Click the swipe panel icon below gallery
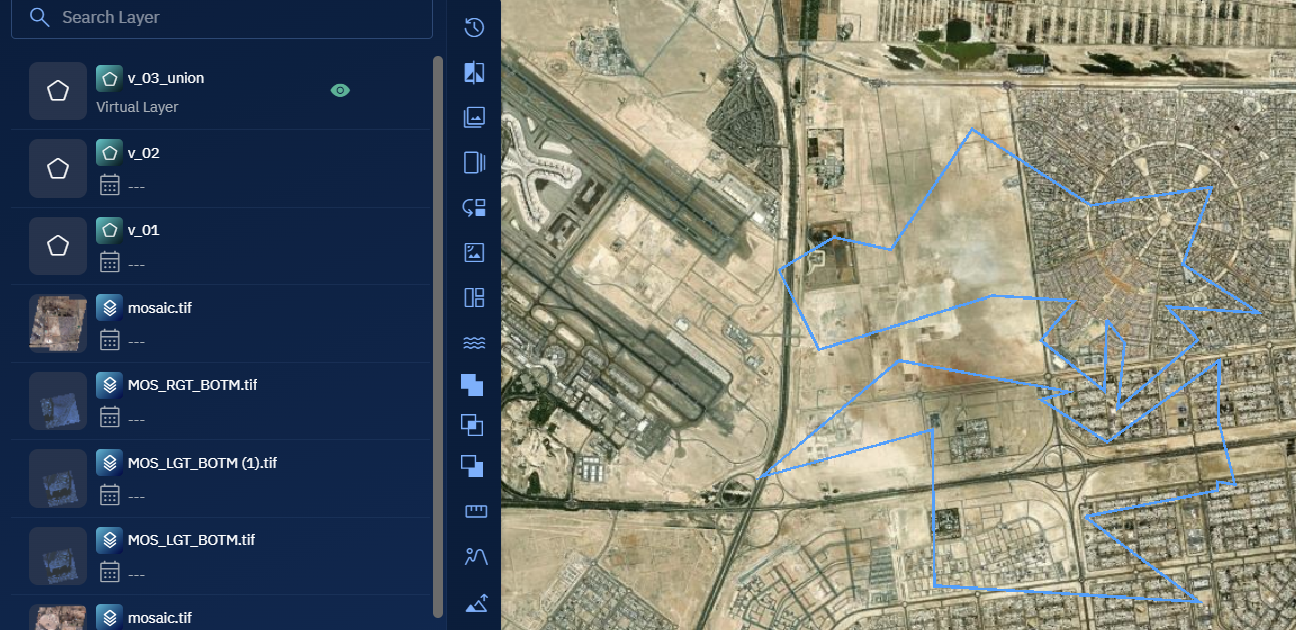Screen dimensions: 1296x630 pos(475,162)
